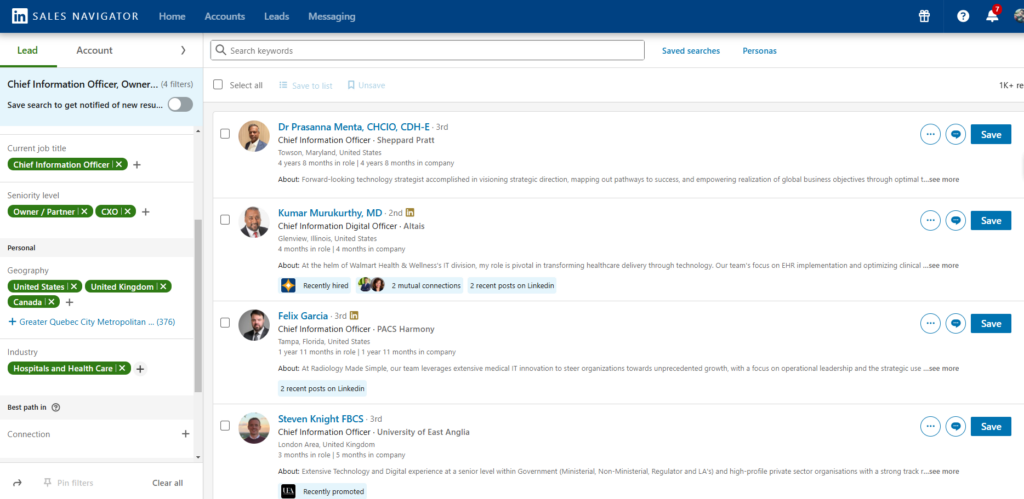Add another seniority level filter

point(146,212)
